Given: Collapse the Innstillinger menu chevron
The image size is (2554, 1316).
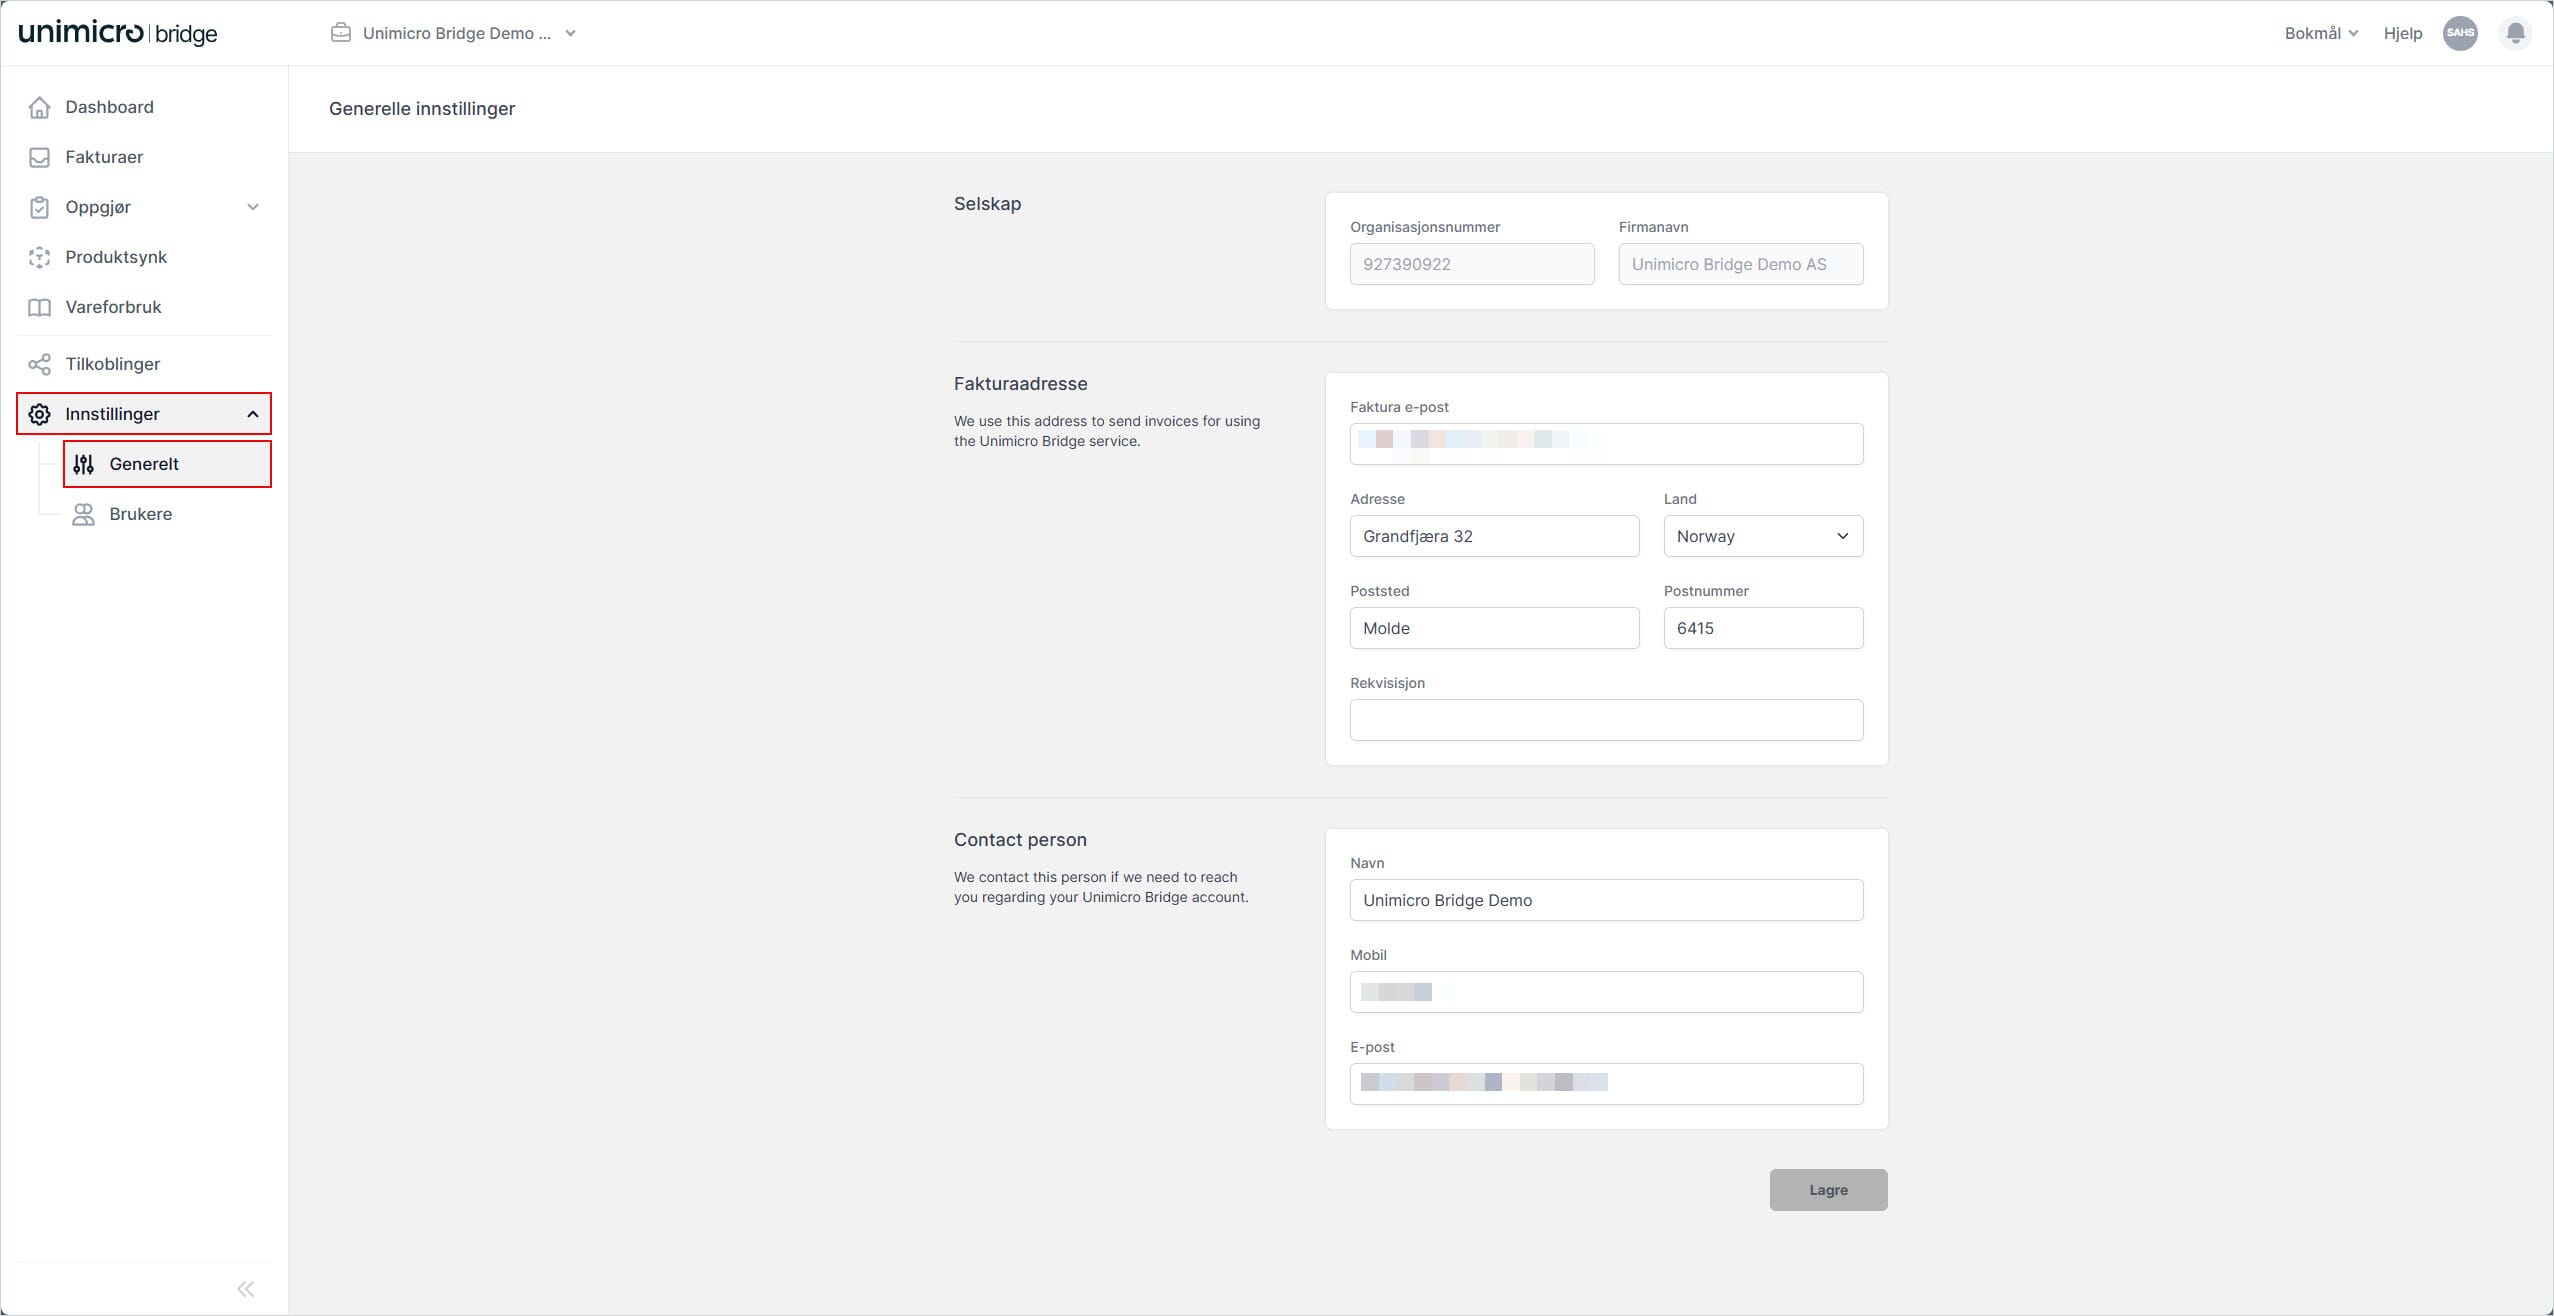Looking at the screenshot, I should point(253,414).
